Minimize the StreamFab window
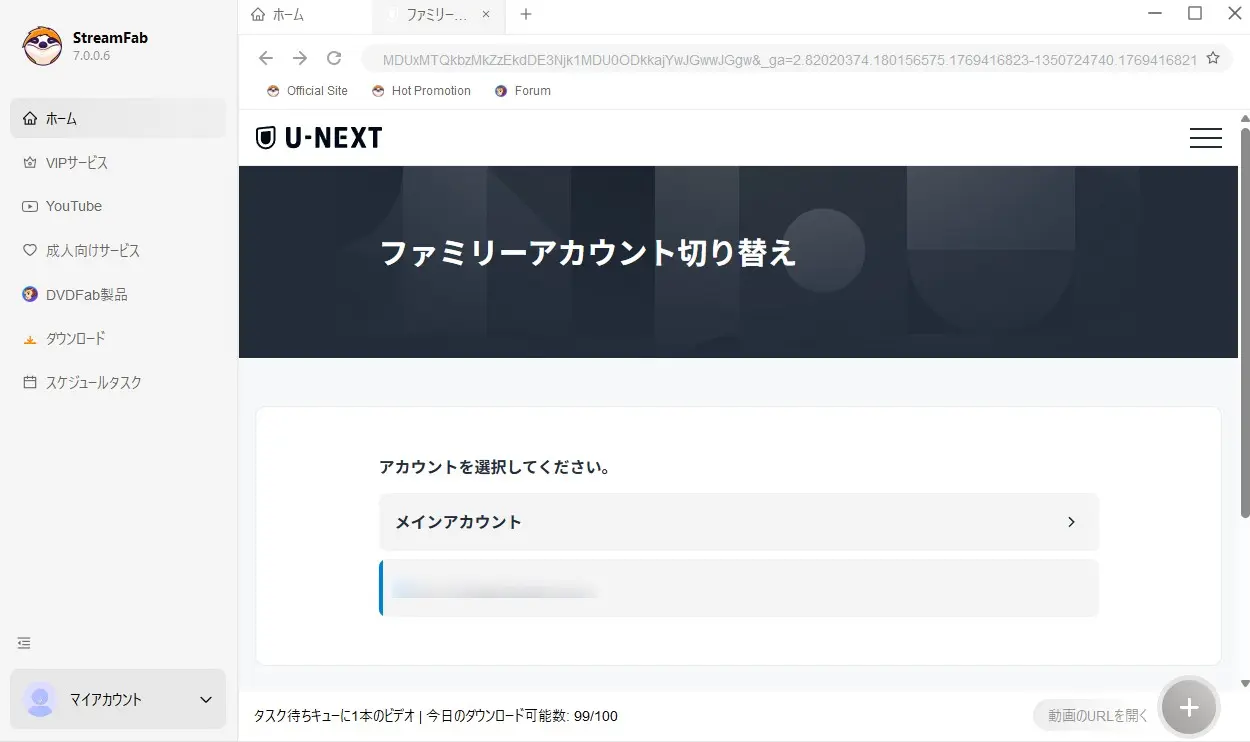This screenshot has width=1250, height=742. pyautogui.click(x=1157, y=13)
